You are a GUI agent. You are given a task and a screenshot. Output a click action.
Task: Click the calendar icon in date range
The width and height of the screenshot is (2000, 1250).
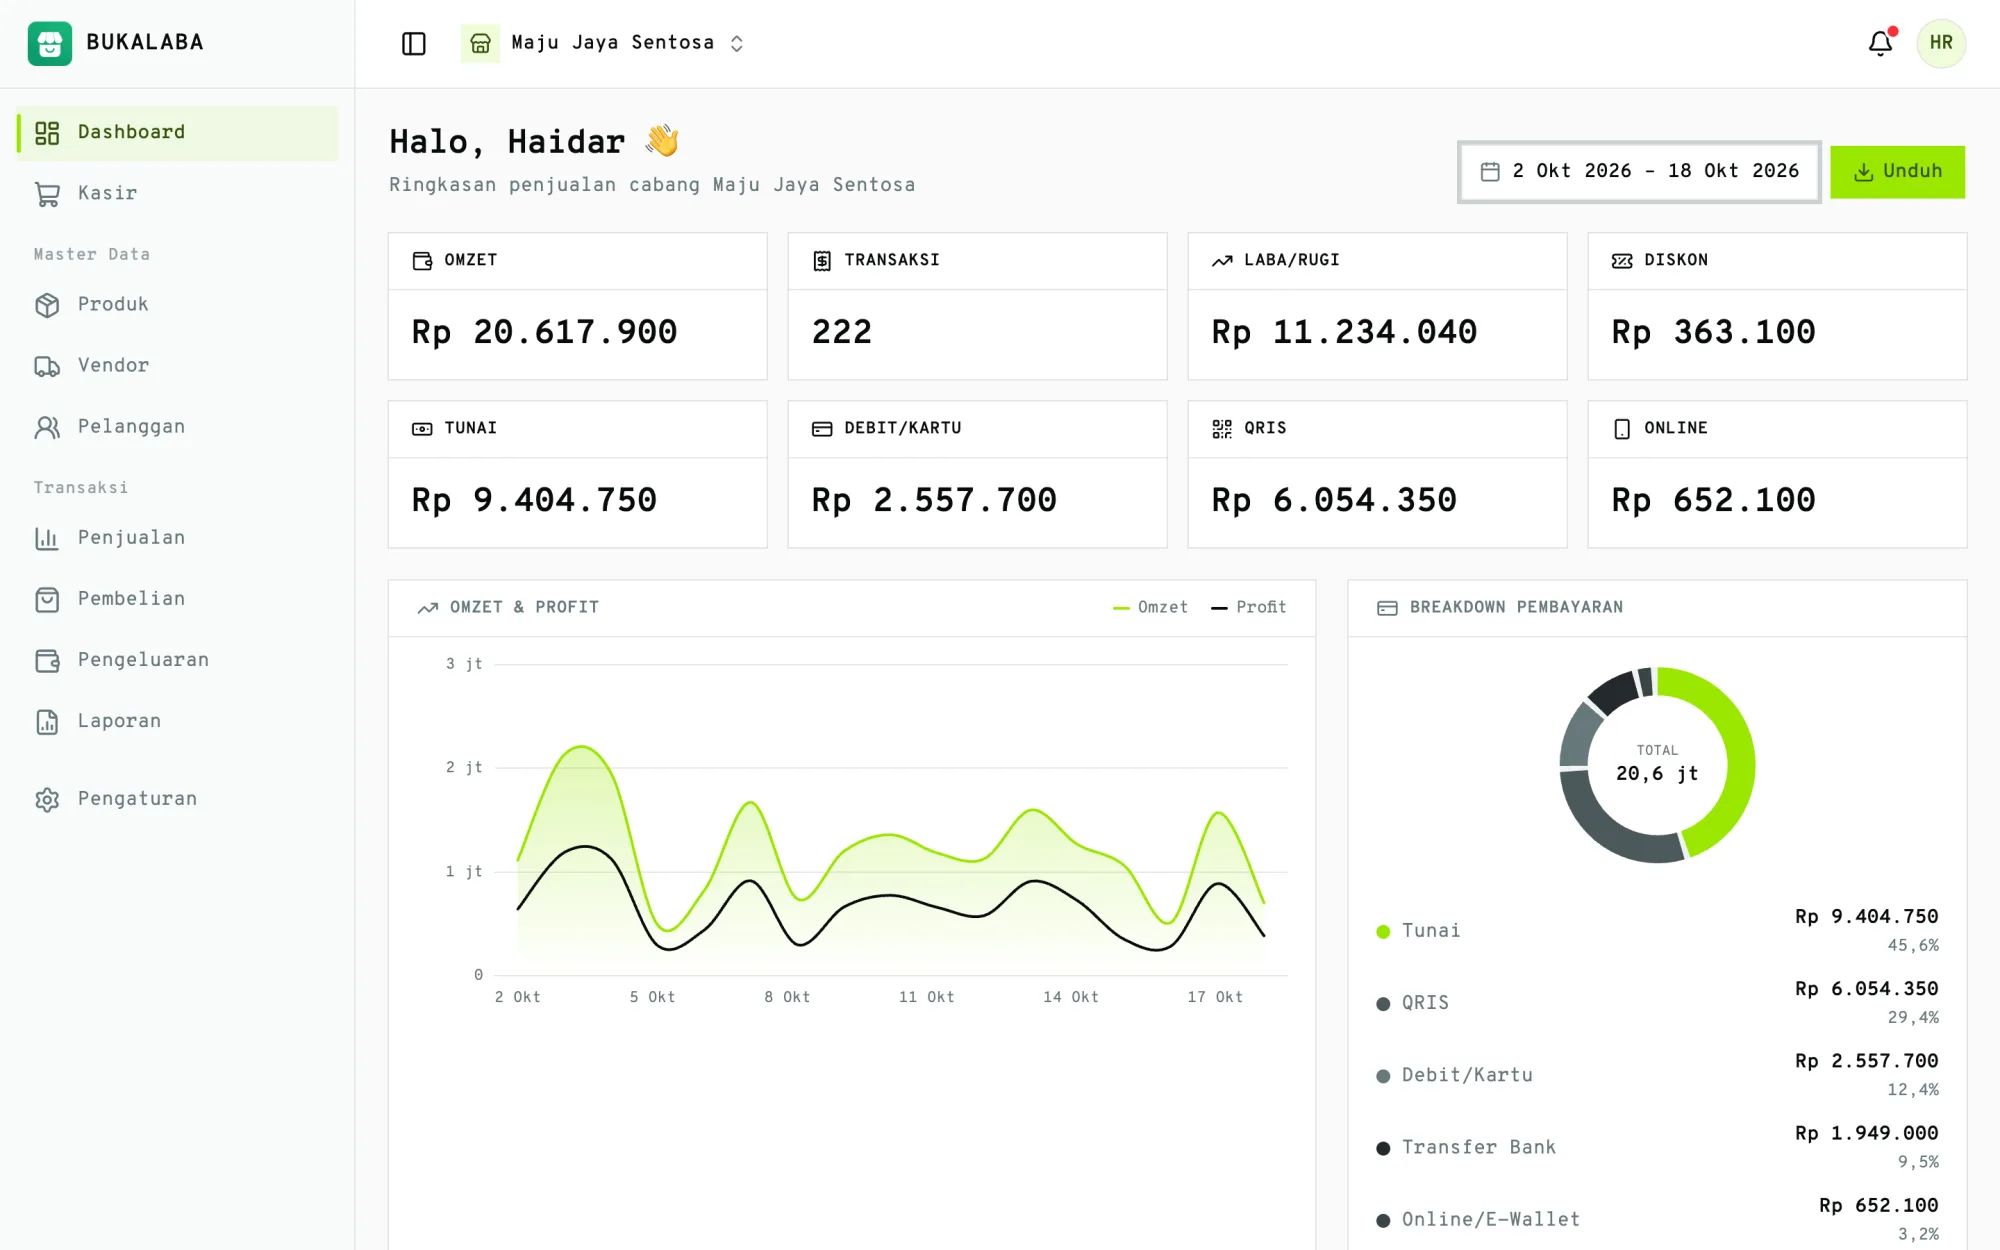[1490, 172]
